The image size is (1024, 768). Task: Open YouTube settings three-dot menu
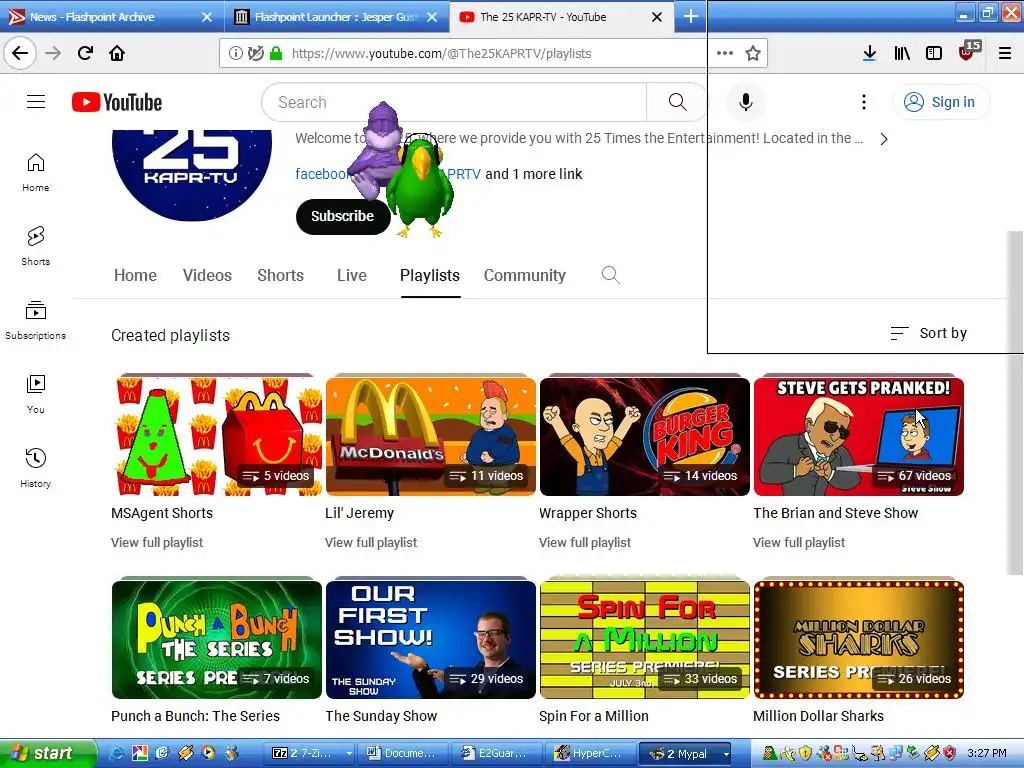click(x=863, y=102)
